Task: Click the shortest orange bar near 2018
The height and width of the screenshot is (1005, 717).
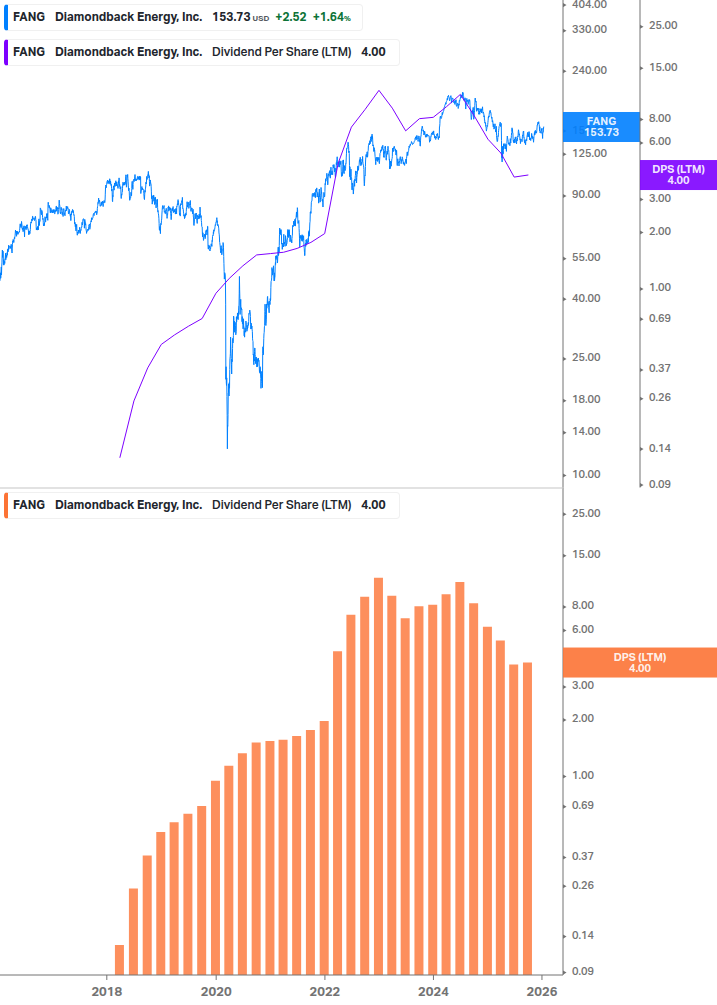Action: pos(120,958)
